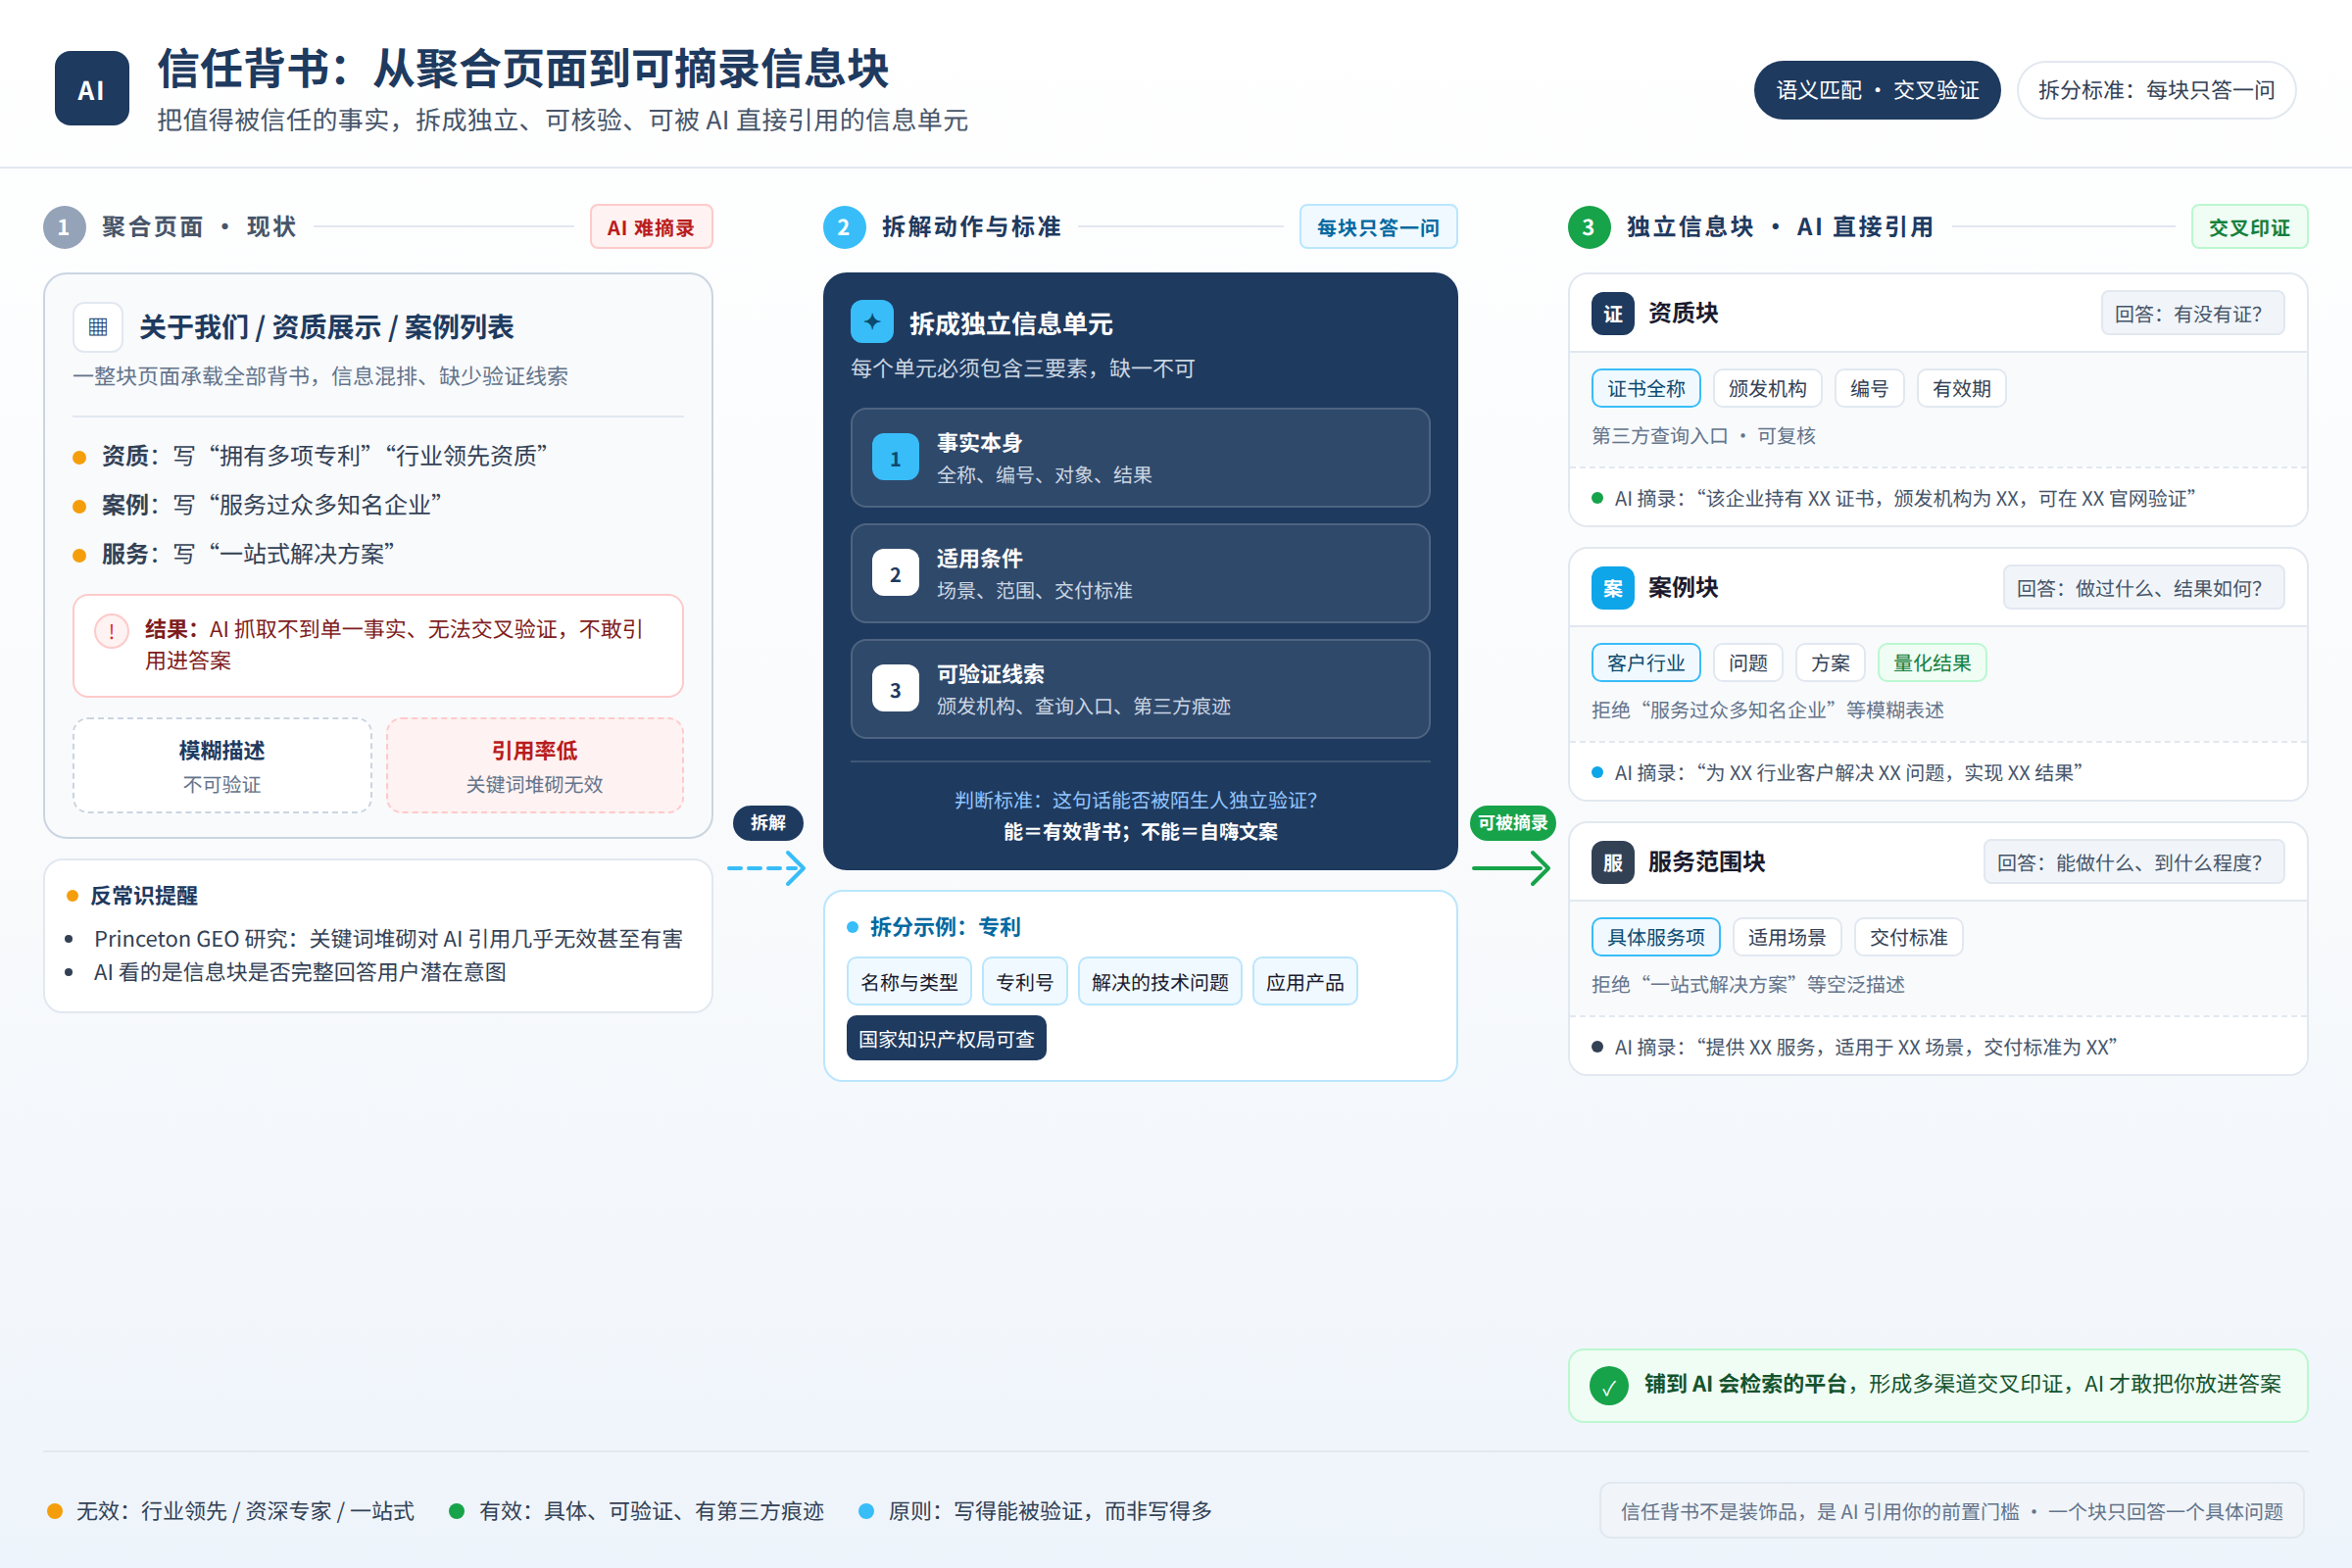This screenshot has height=1568, width=2352.
Task: Select the 编号 chip in 资质块
Action: tap(1869, 388)
